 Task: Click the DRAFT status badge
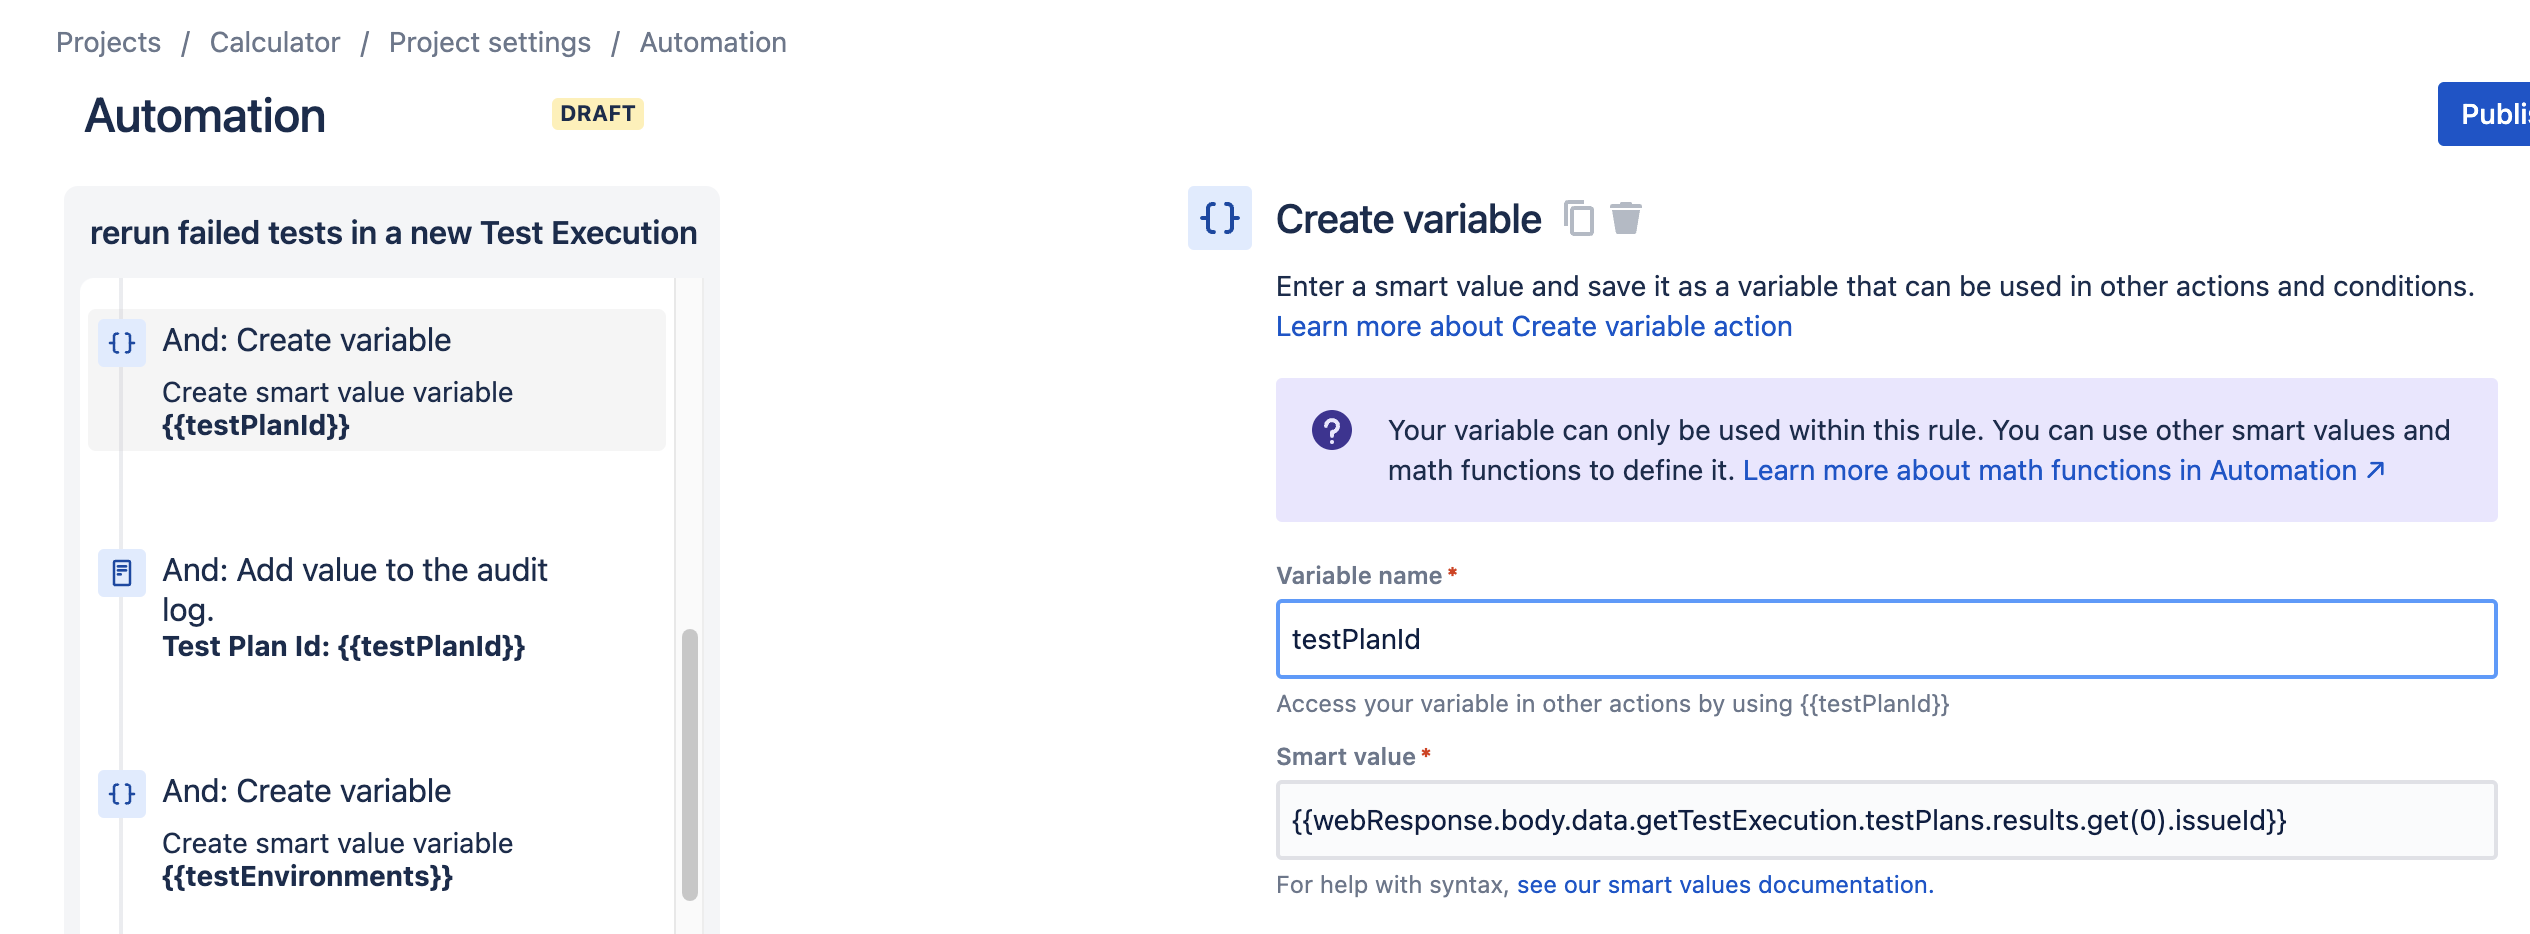(x=597, y=114)
